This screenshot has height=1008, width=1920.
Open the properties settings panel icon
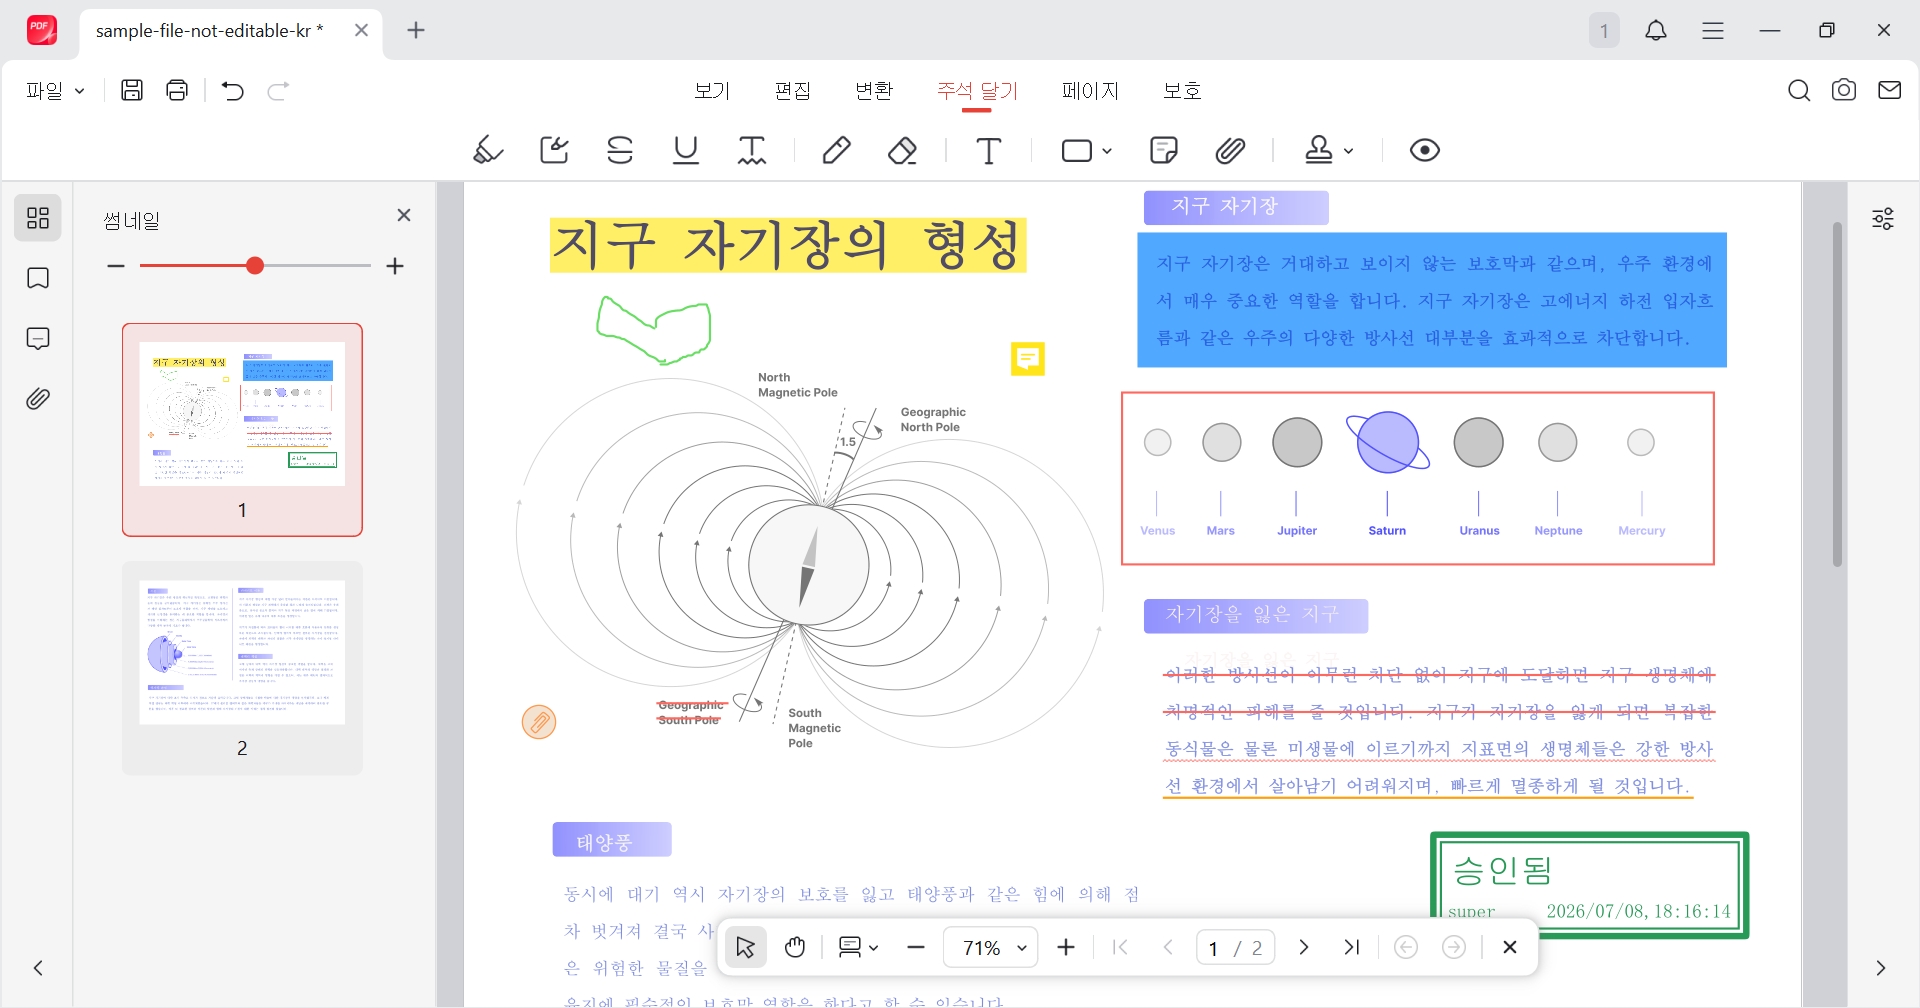pyautogui.click(x=1883, y=218)
